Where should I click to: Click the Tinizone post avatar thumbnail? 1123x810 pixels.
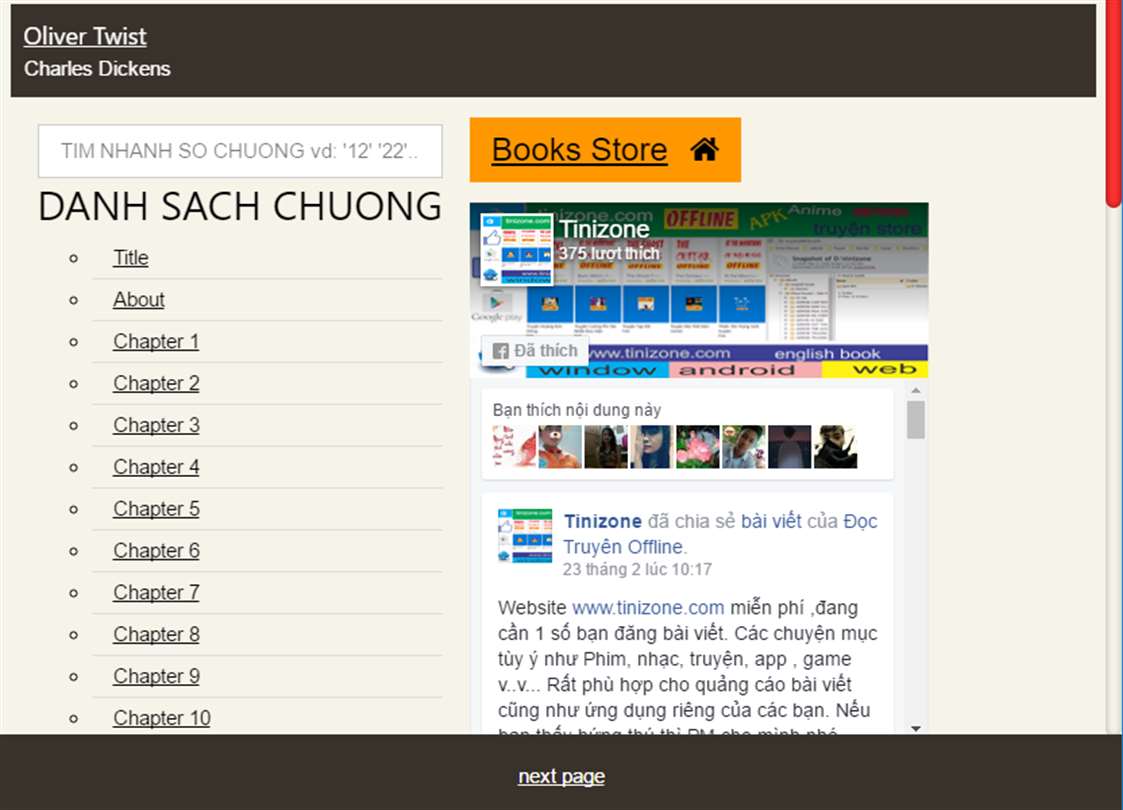[x=525, y=536]
